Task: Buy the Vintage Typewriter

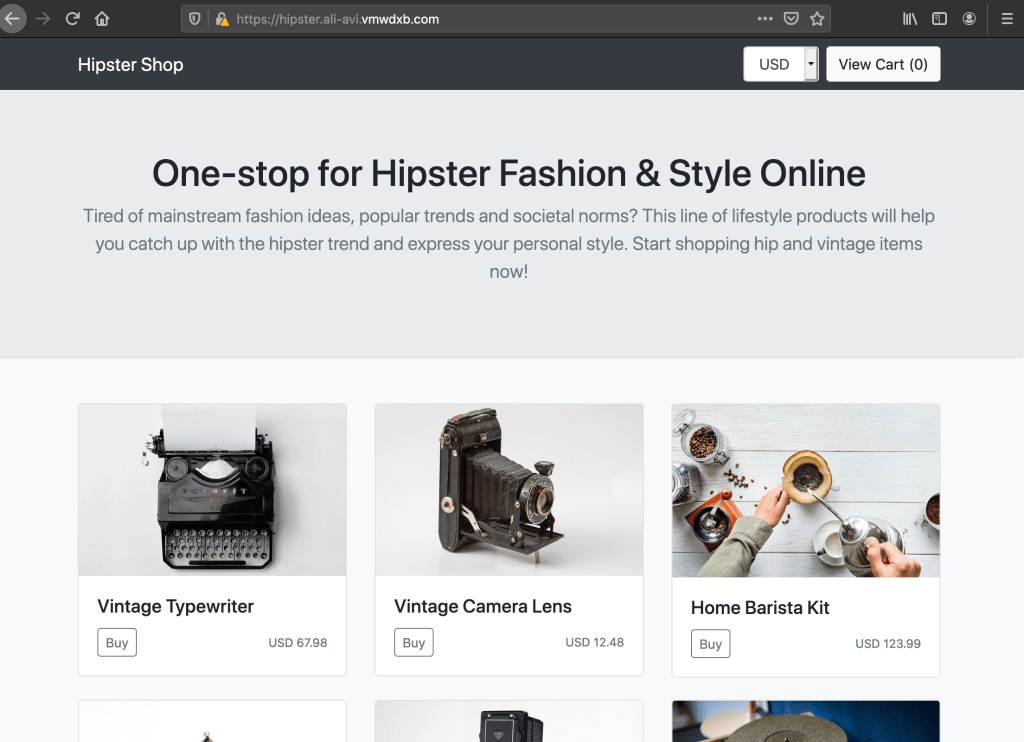Action: (117, 643)
